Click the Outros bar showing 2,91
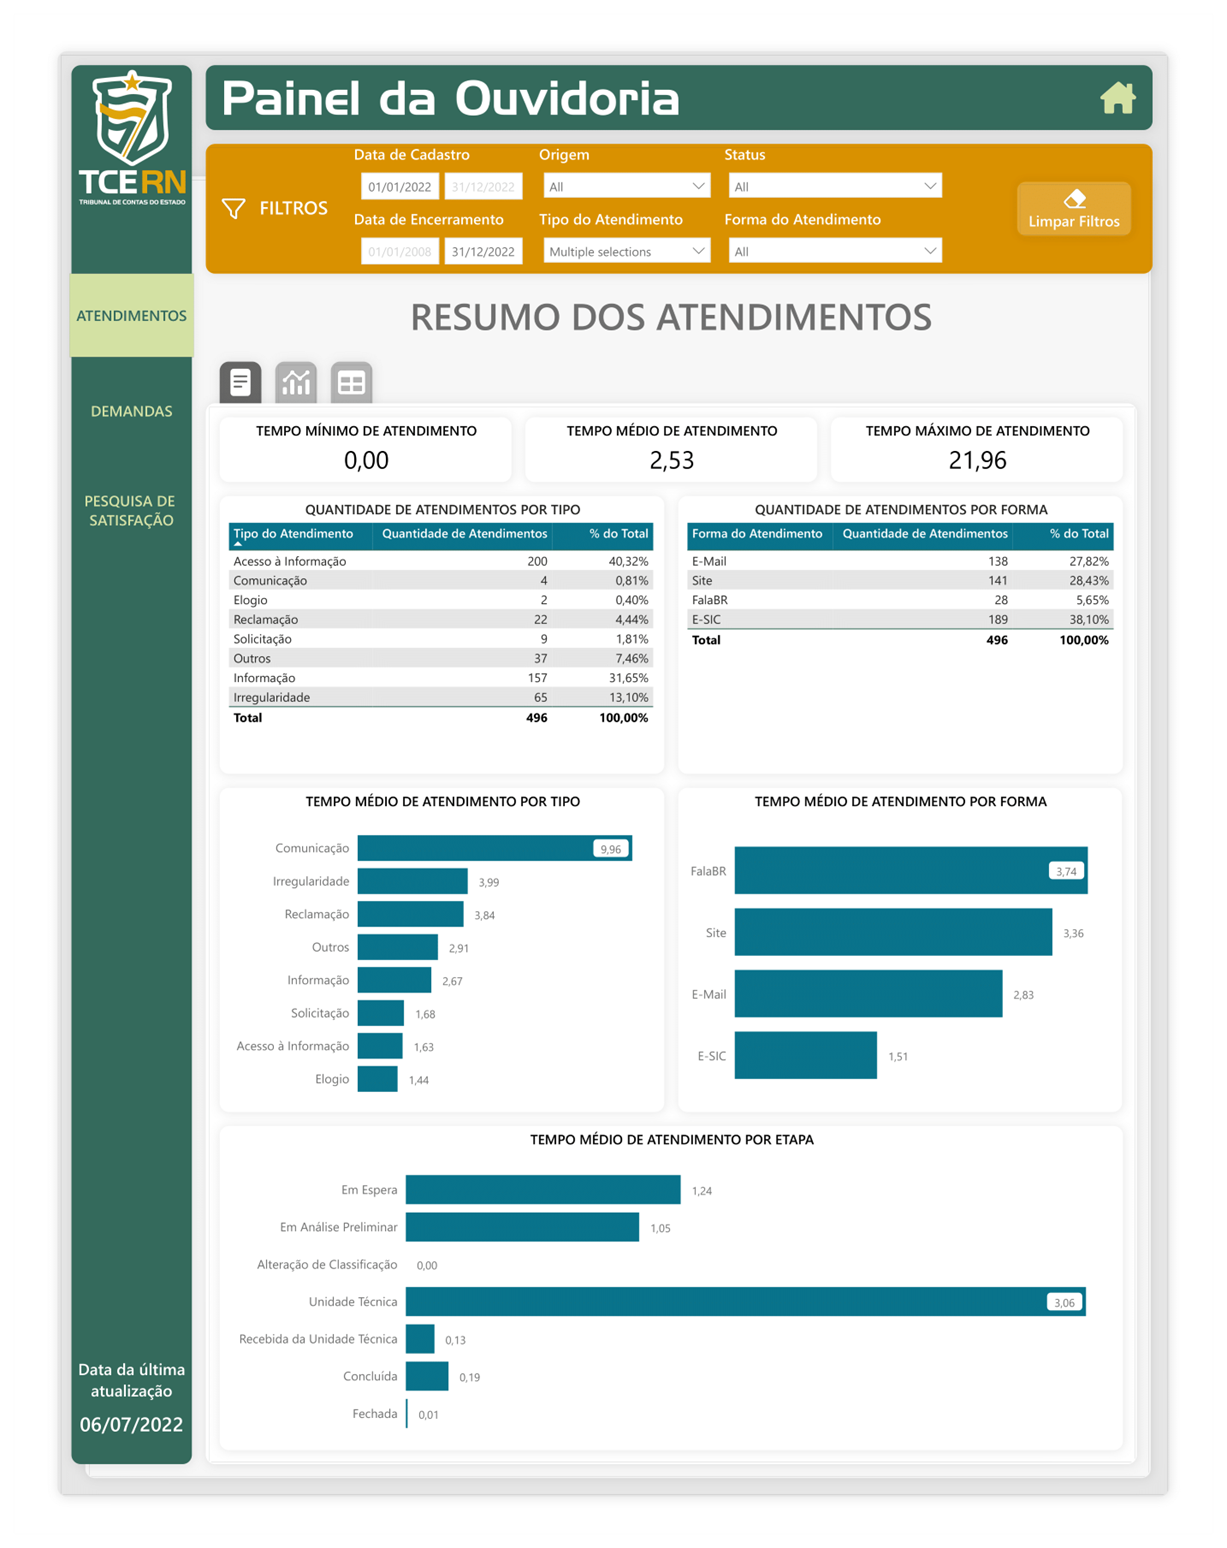Image resolution: width=1227 pixels, height=1548 pixels. 398,947
